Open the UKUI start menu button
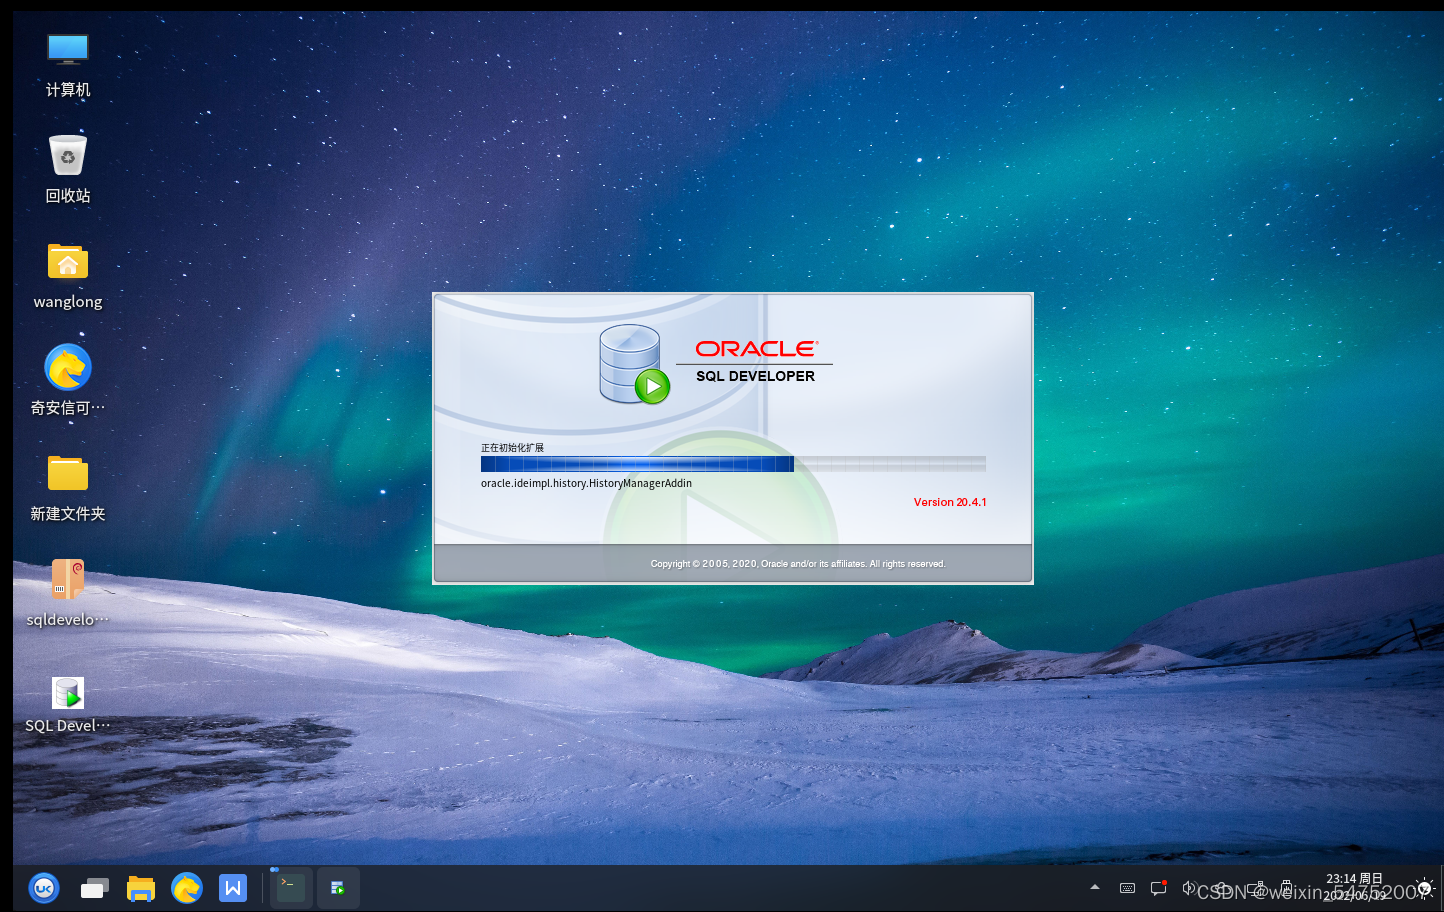Viewport: 1444px width, 912px height. tap(44, 888)
